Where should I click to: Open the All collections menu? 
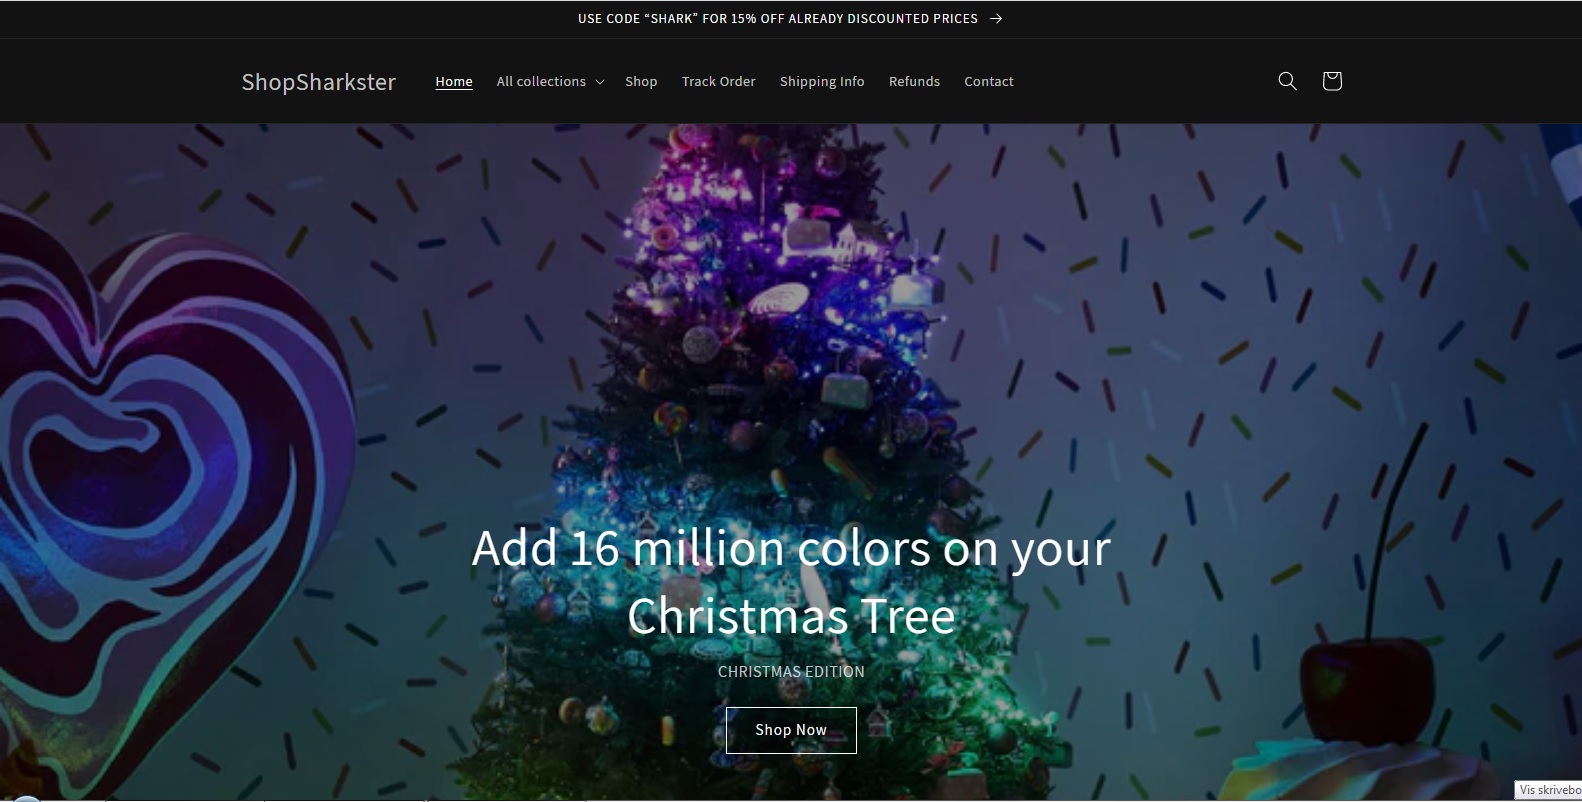click(550, 82)
